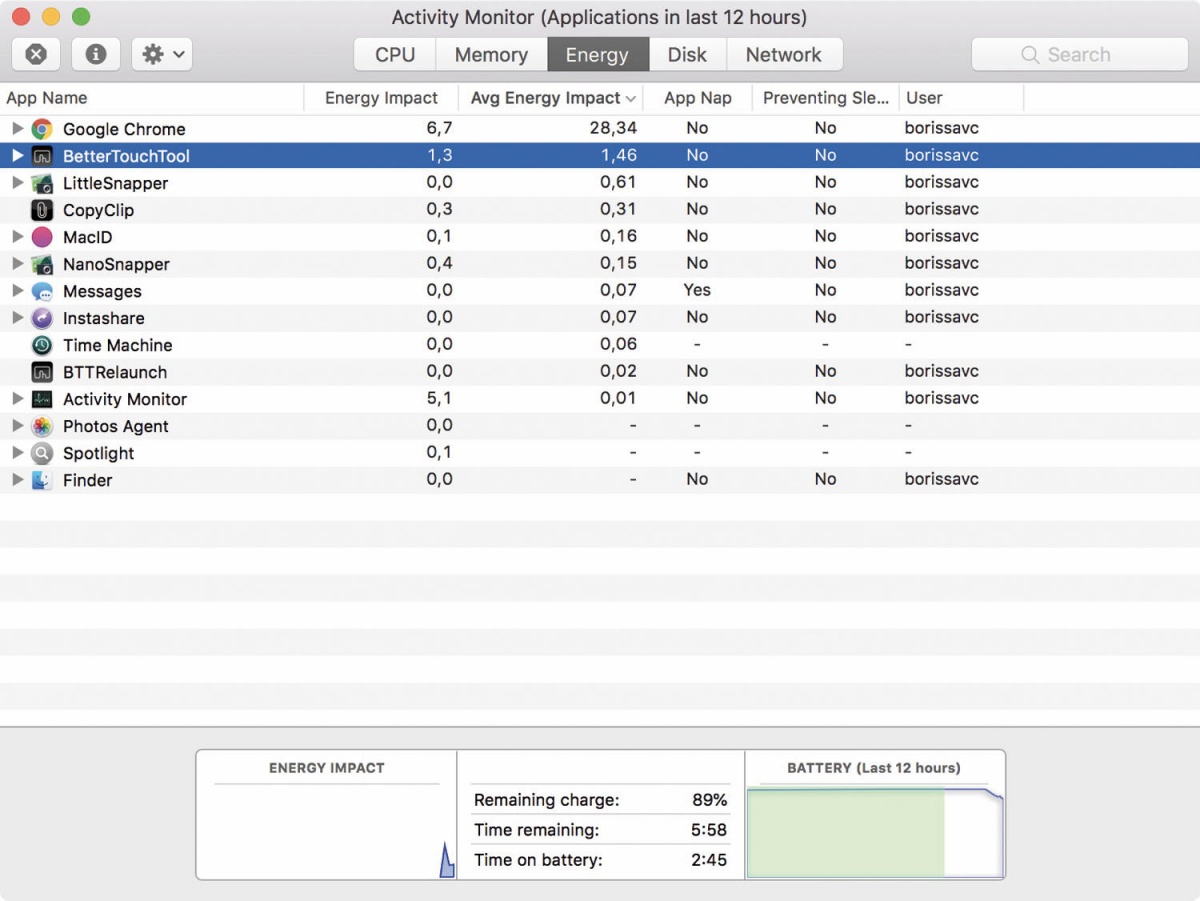Select the BTTRelaunch row name
1200x901 pixels.
point(115,372)
